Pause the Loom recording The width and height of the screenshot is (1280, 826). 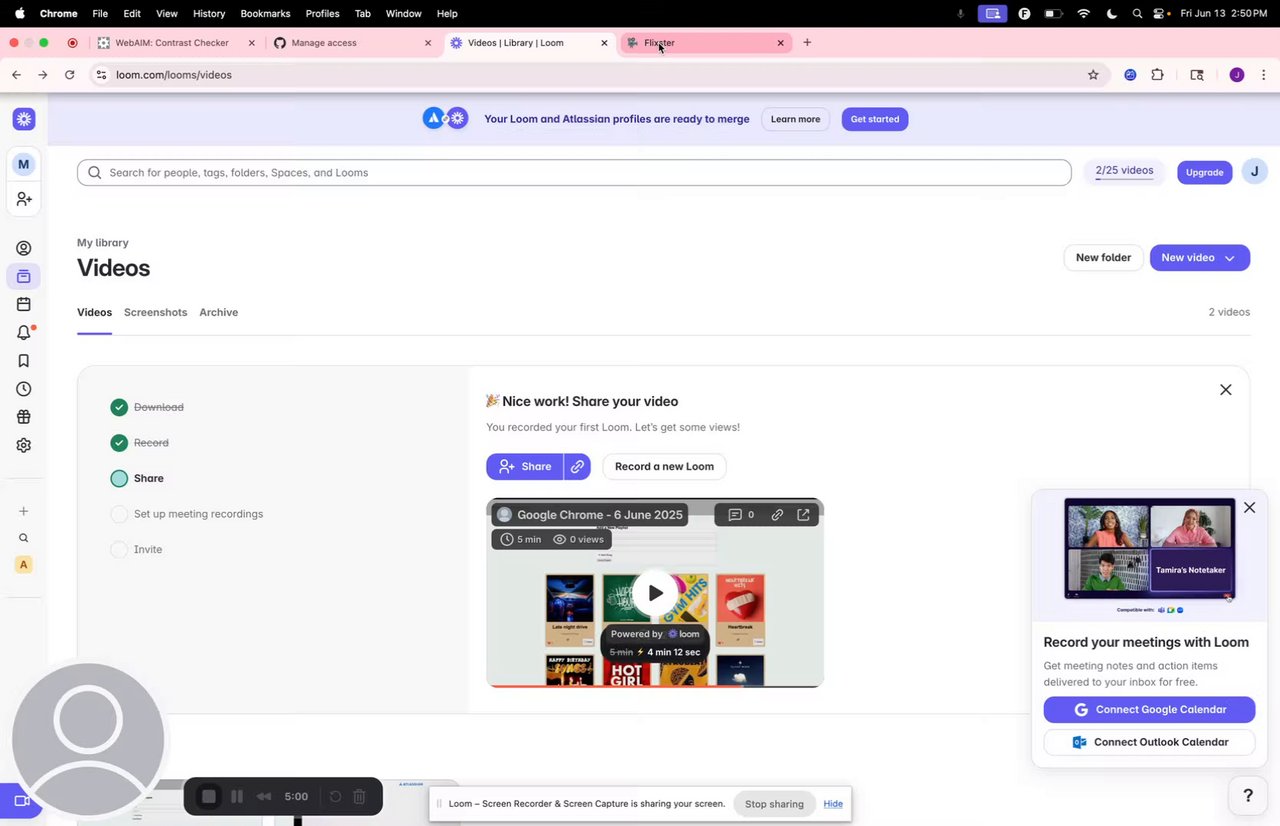[237, 796]
